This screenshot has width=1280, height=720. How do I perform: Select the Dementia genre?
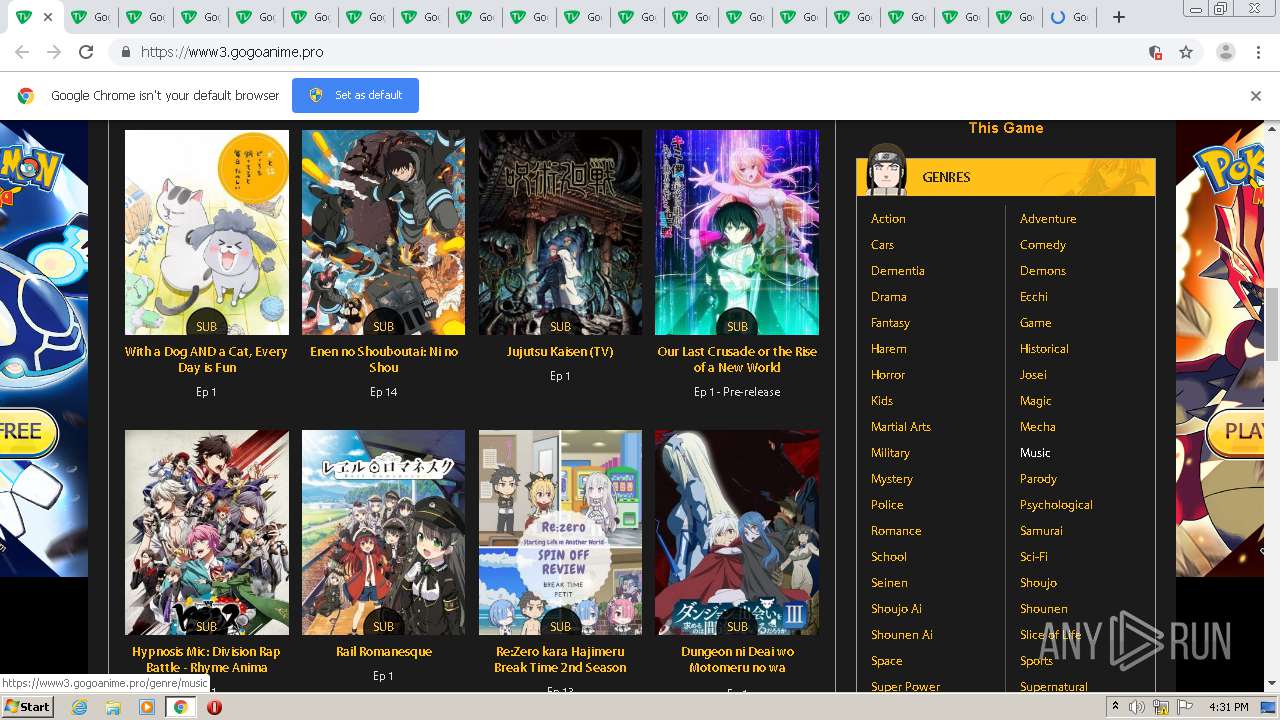[898, 271]
